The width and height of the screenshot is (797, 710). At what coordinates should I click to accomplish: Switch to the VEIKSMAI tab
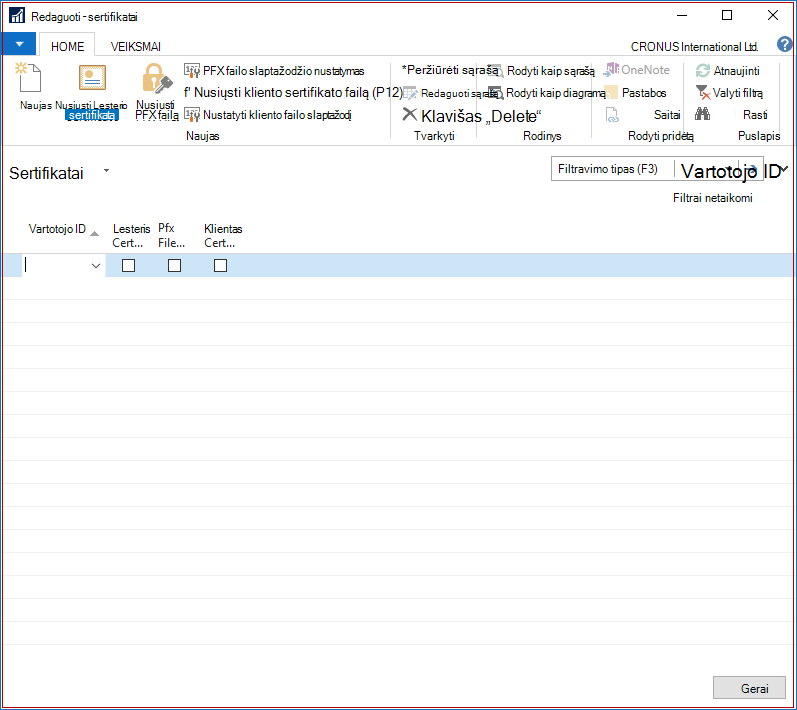coord(136,47)
